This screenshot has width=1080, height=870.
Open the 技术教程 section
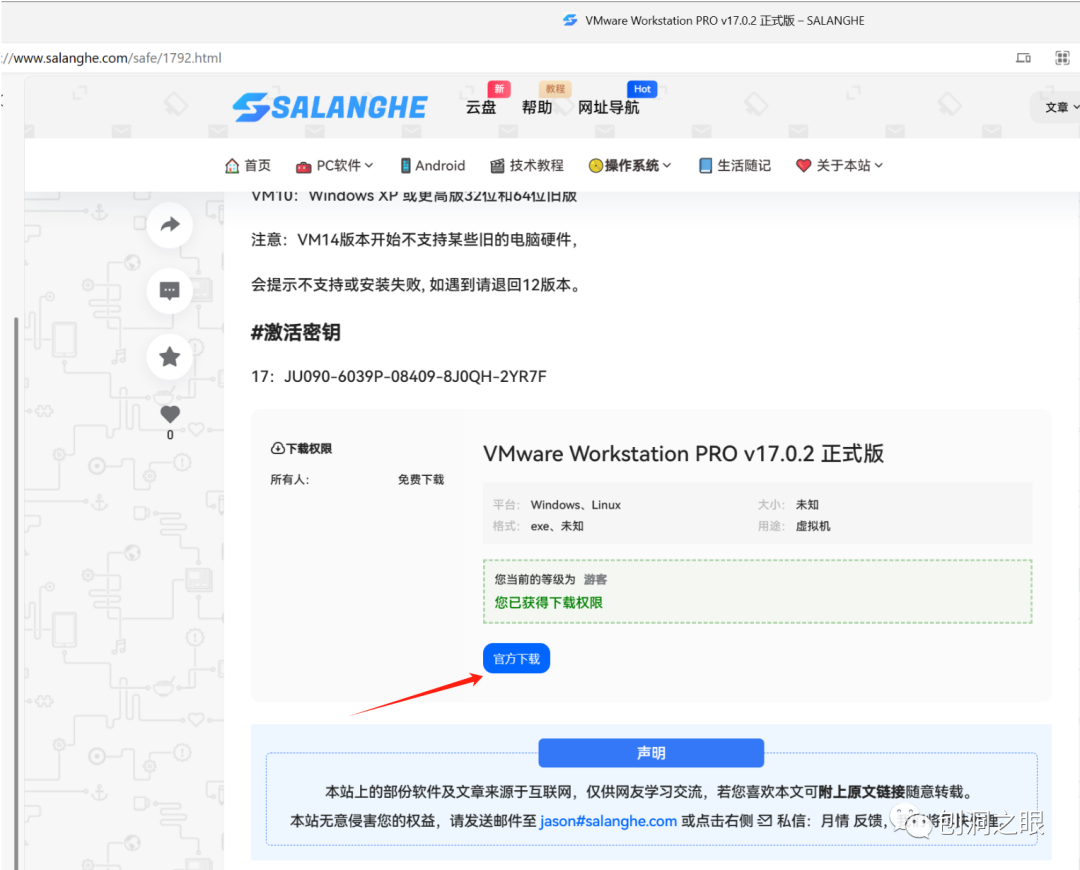(x=527, y=165)
